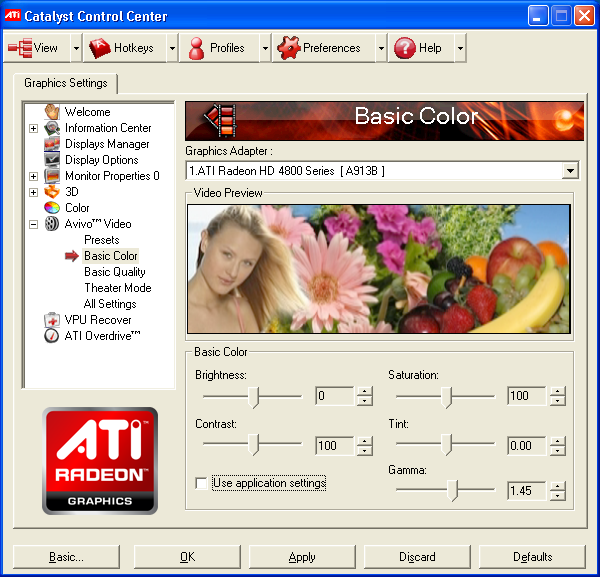This screenshot has height=577, width=600.
Task: Click the Discard button
Action: pyautogui.click(x=417, y=557)
